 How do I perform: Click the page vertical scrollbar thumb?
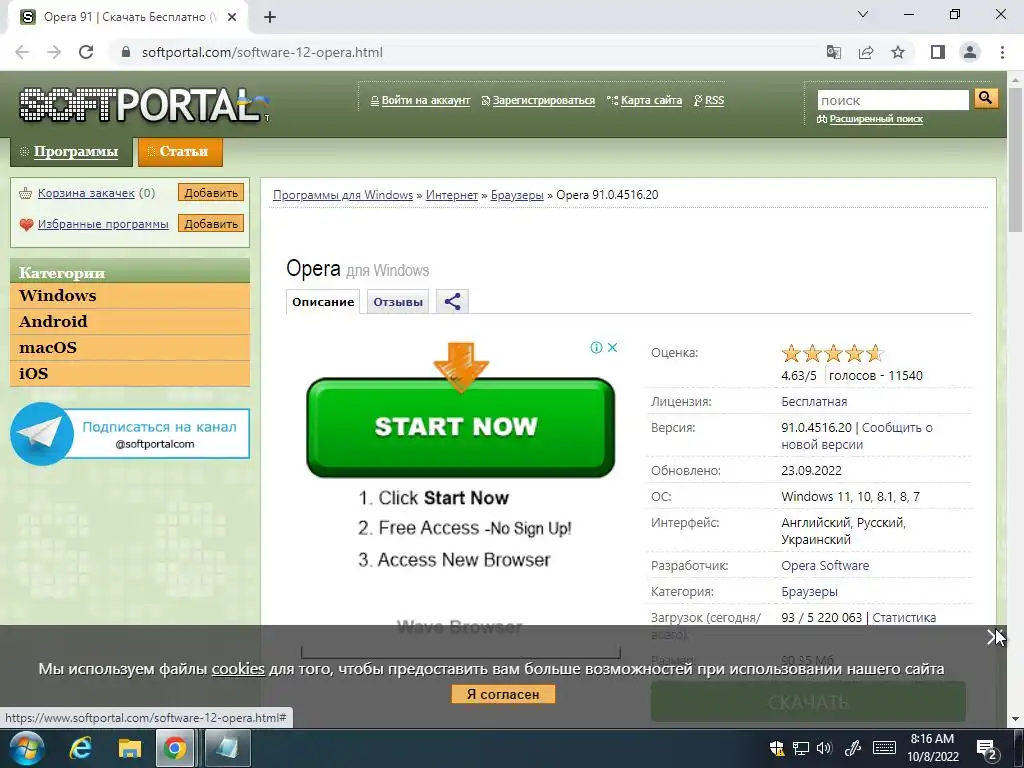point(1015,159)
